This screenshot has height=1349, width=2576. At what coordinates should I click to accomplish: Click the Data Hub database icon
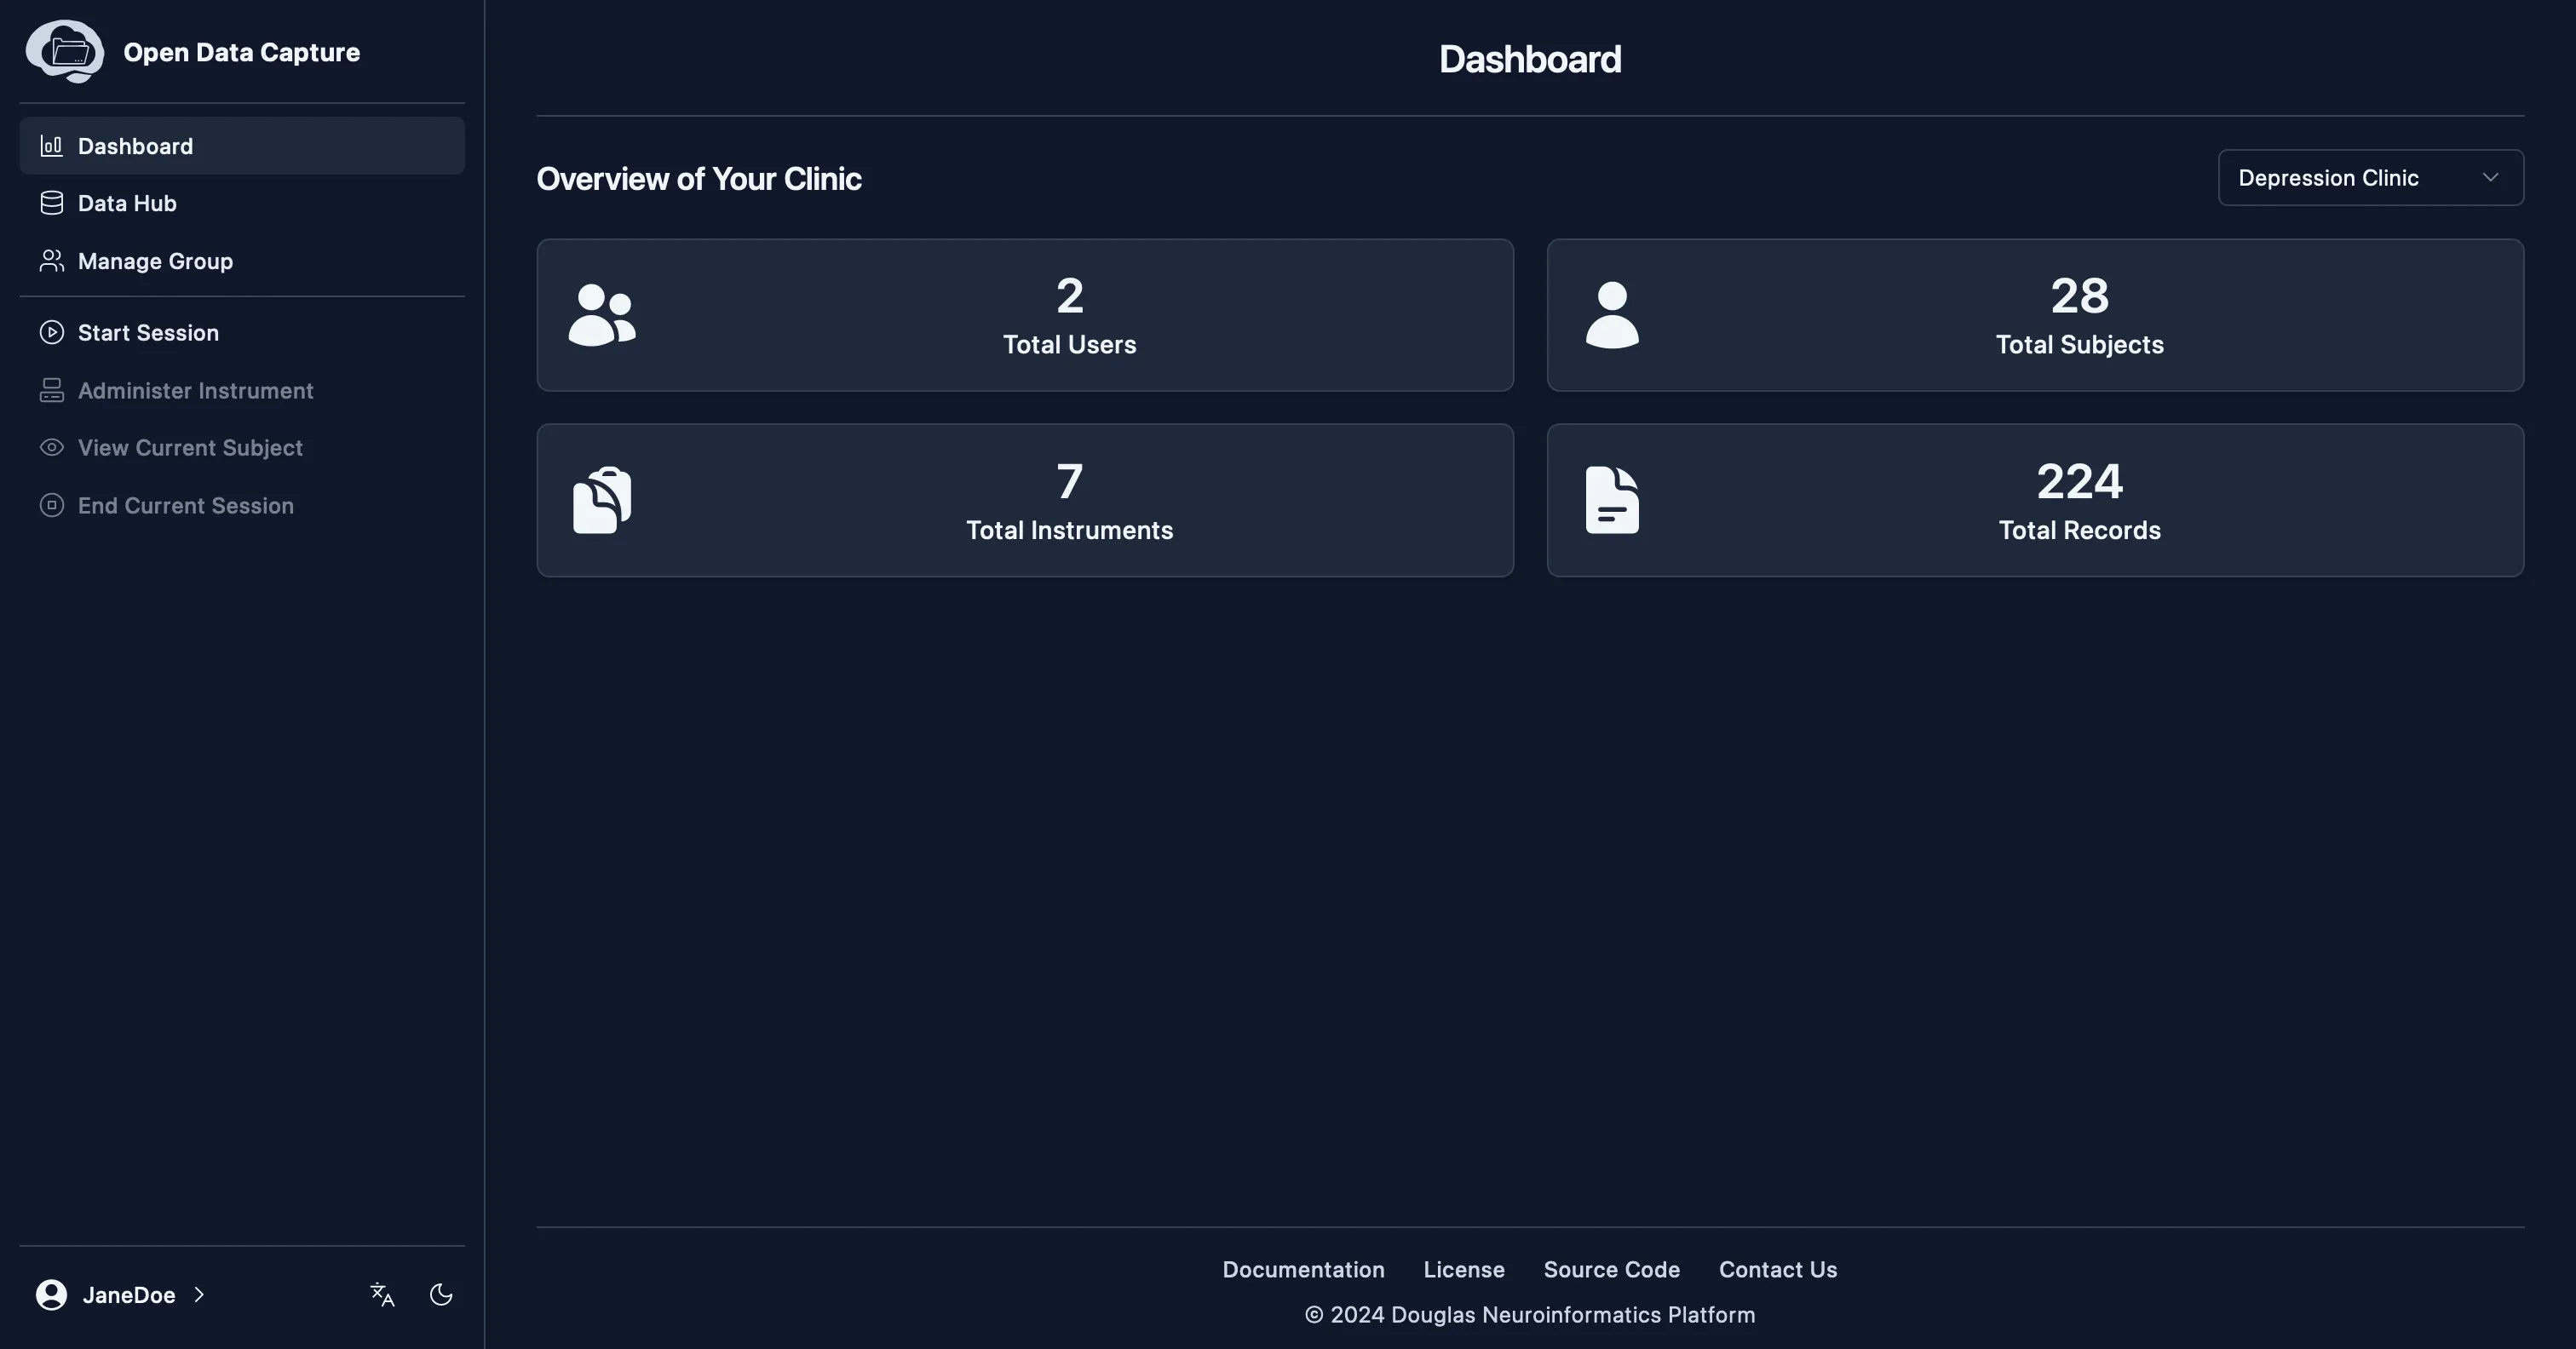click(x=51, y=203)
